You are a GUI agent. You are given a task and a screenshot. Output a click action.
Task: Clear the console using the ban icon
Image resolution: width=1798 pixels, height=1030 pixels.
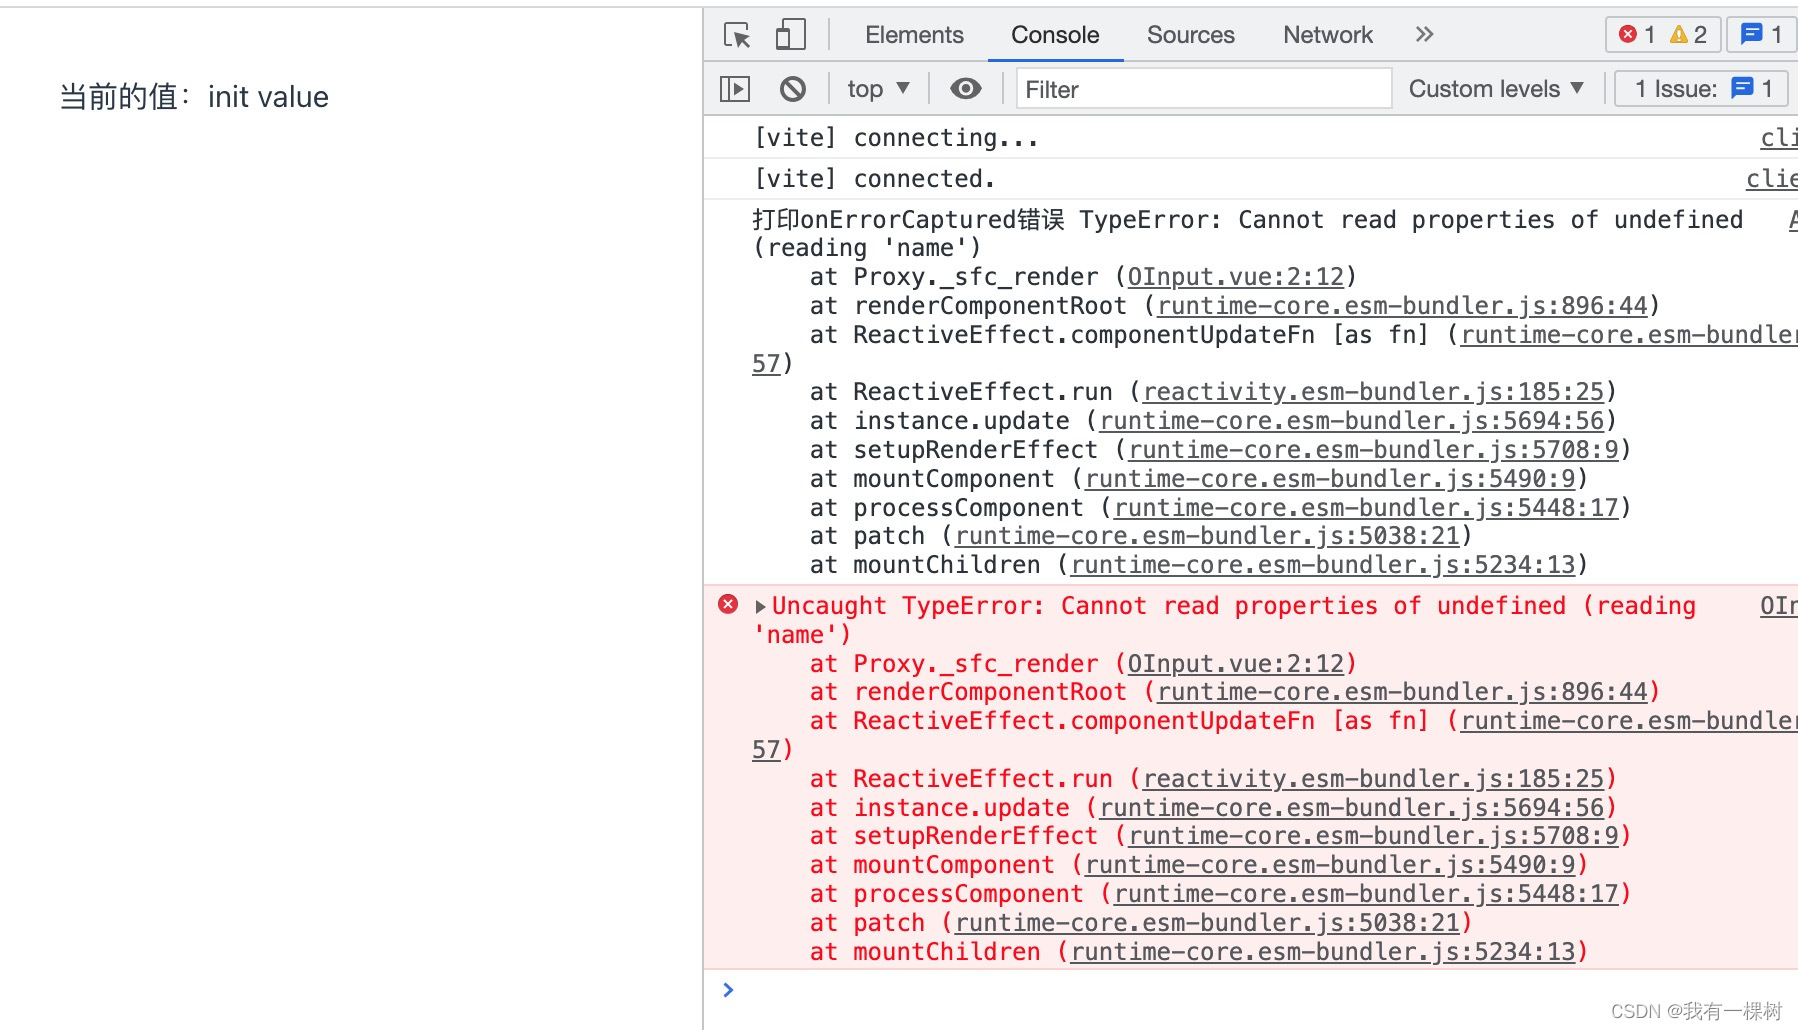coord(792,89)
